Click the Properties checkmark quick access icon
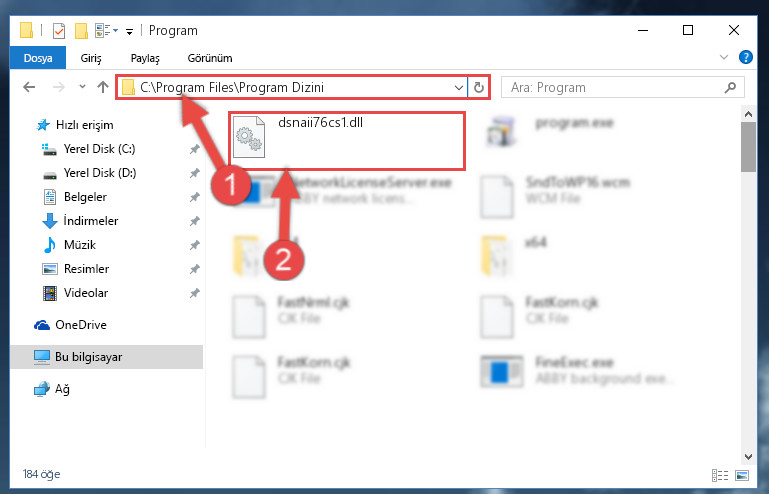This screenshot has height=494, width=769. (x=58, y=31)
